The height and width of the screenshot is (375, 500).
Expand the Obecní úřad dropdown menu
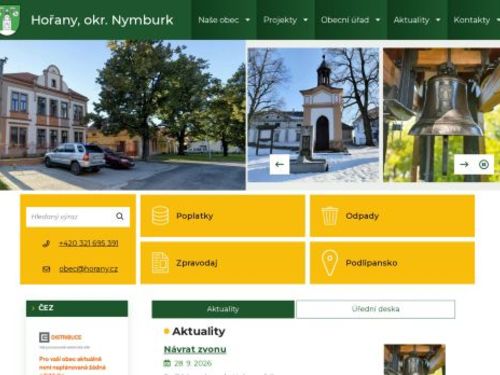pyautogui.click(x=350, y=20)
